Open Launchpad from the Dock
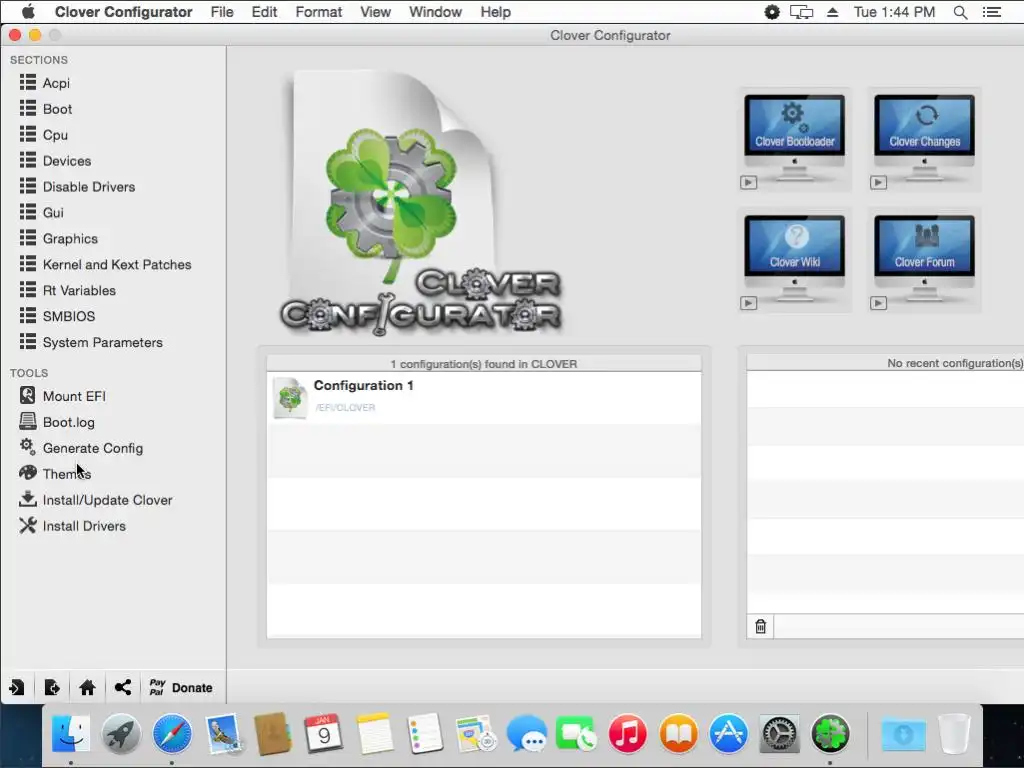 121,733
